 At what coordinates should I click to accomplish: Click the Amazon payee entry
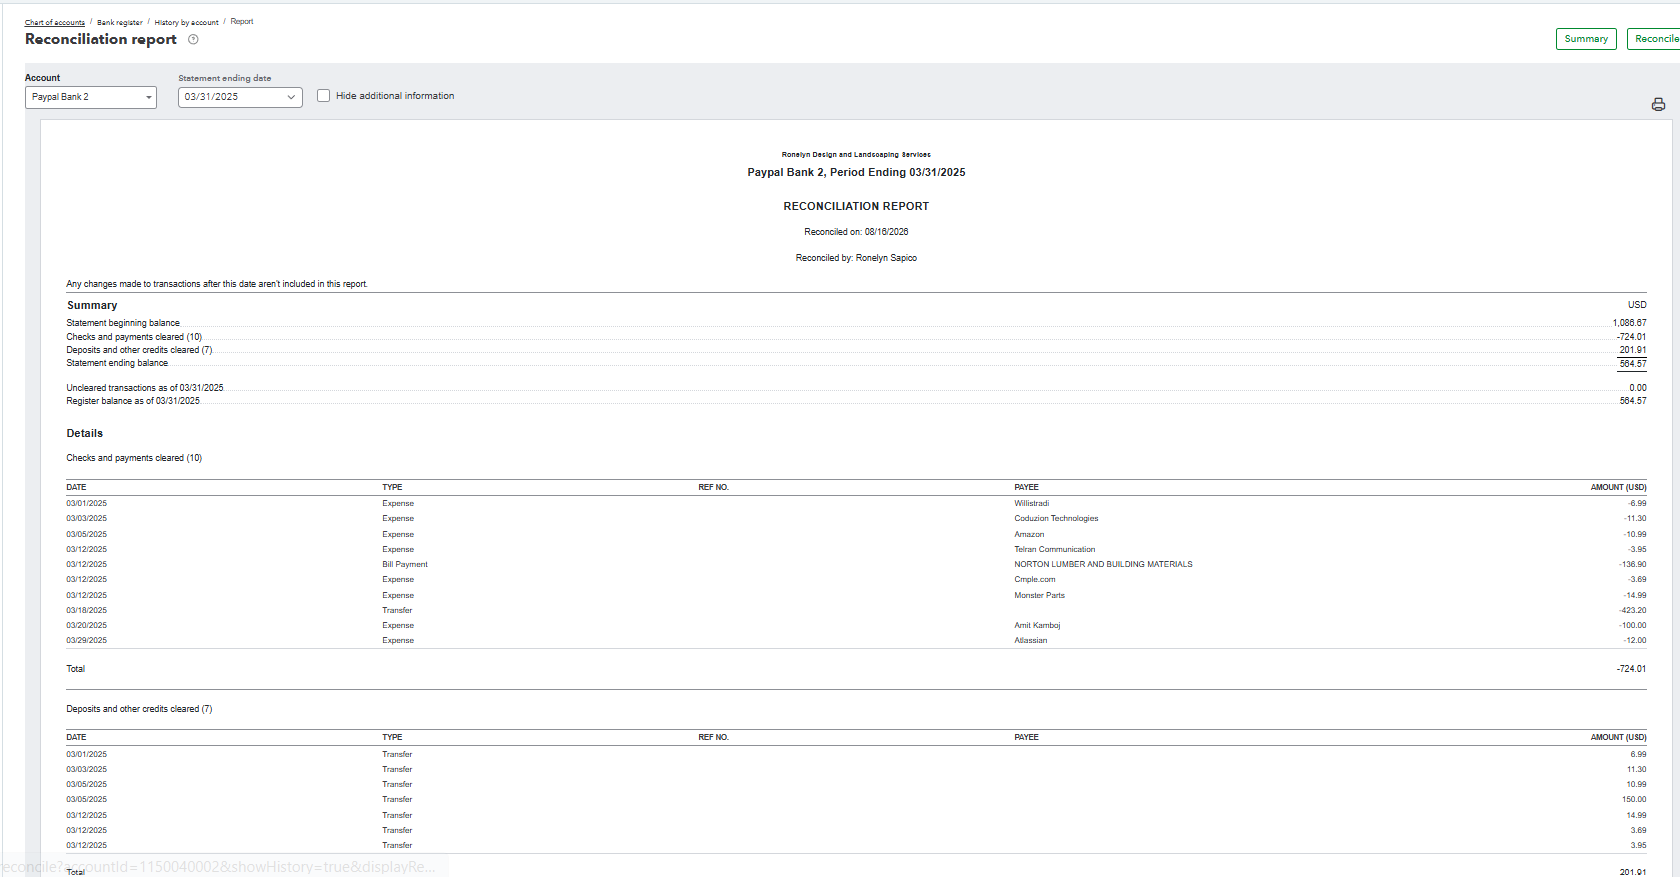[x=1029, y=534]
